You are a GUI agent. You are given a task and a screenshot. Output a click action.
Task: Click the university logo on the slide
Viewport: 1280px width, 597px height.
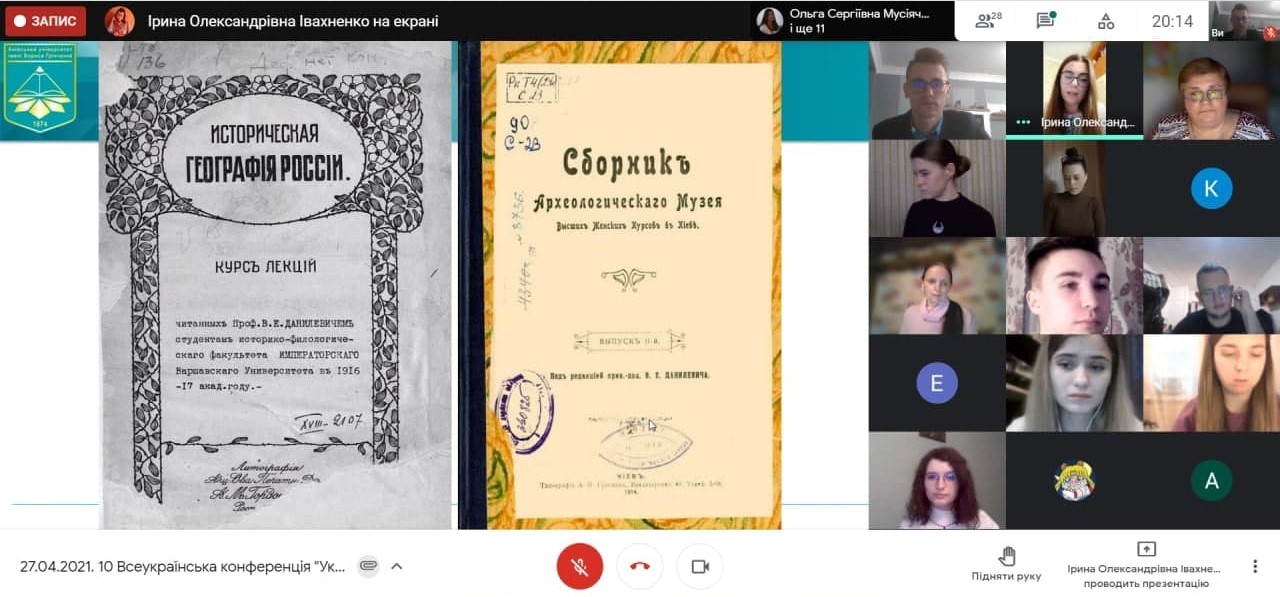[x=40, y=90]
